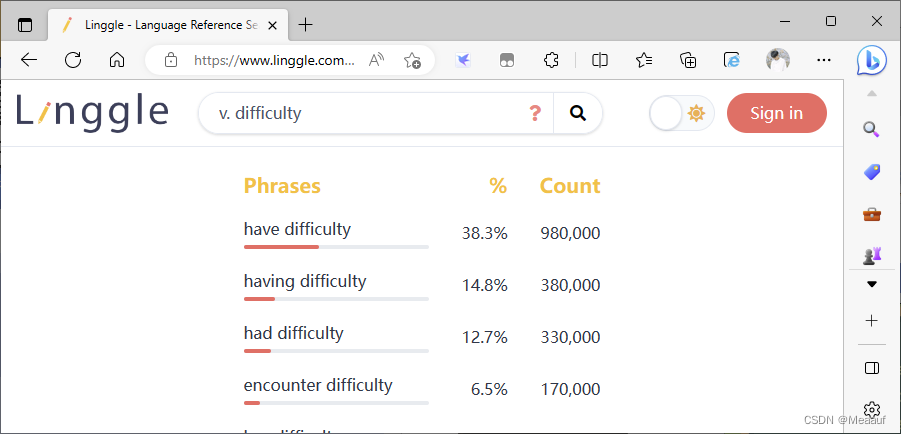Open a new browser tab
Image resolution: width=901 pixels, height=434 pixels.
pyautogui.click(x=306, y=25)
